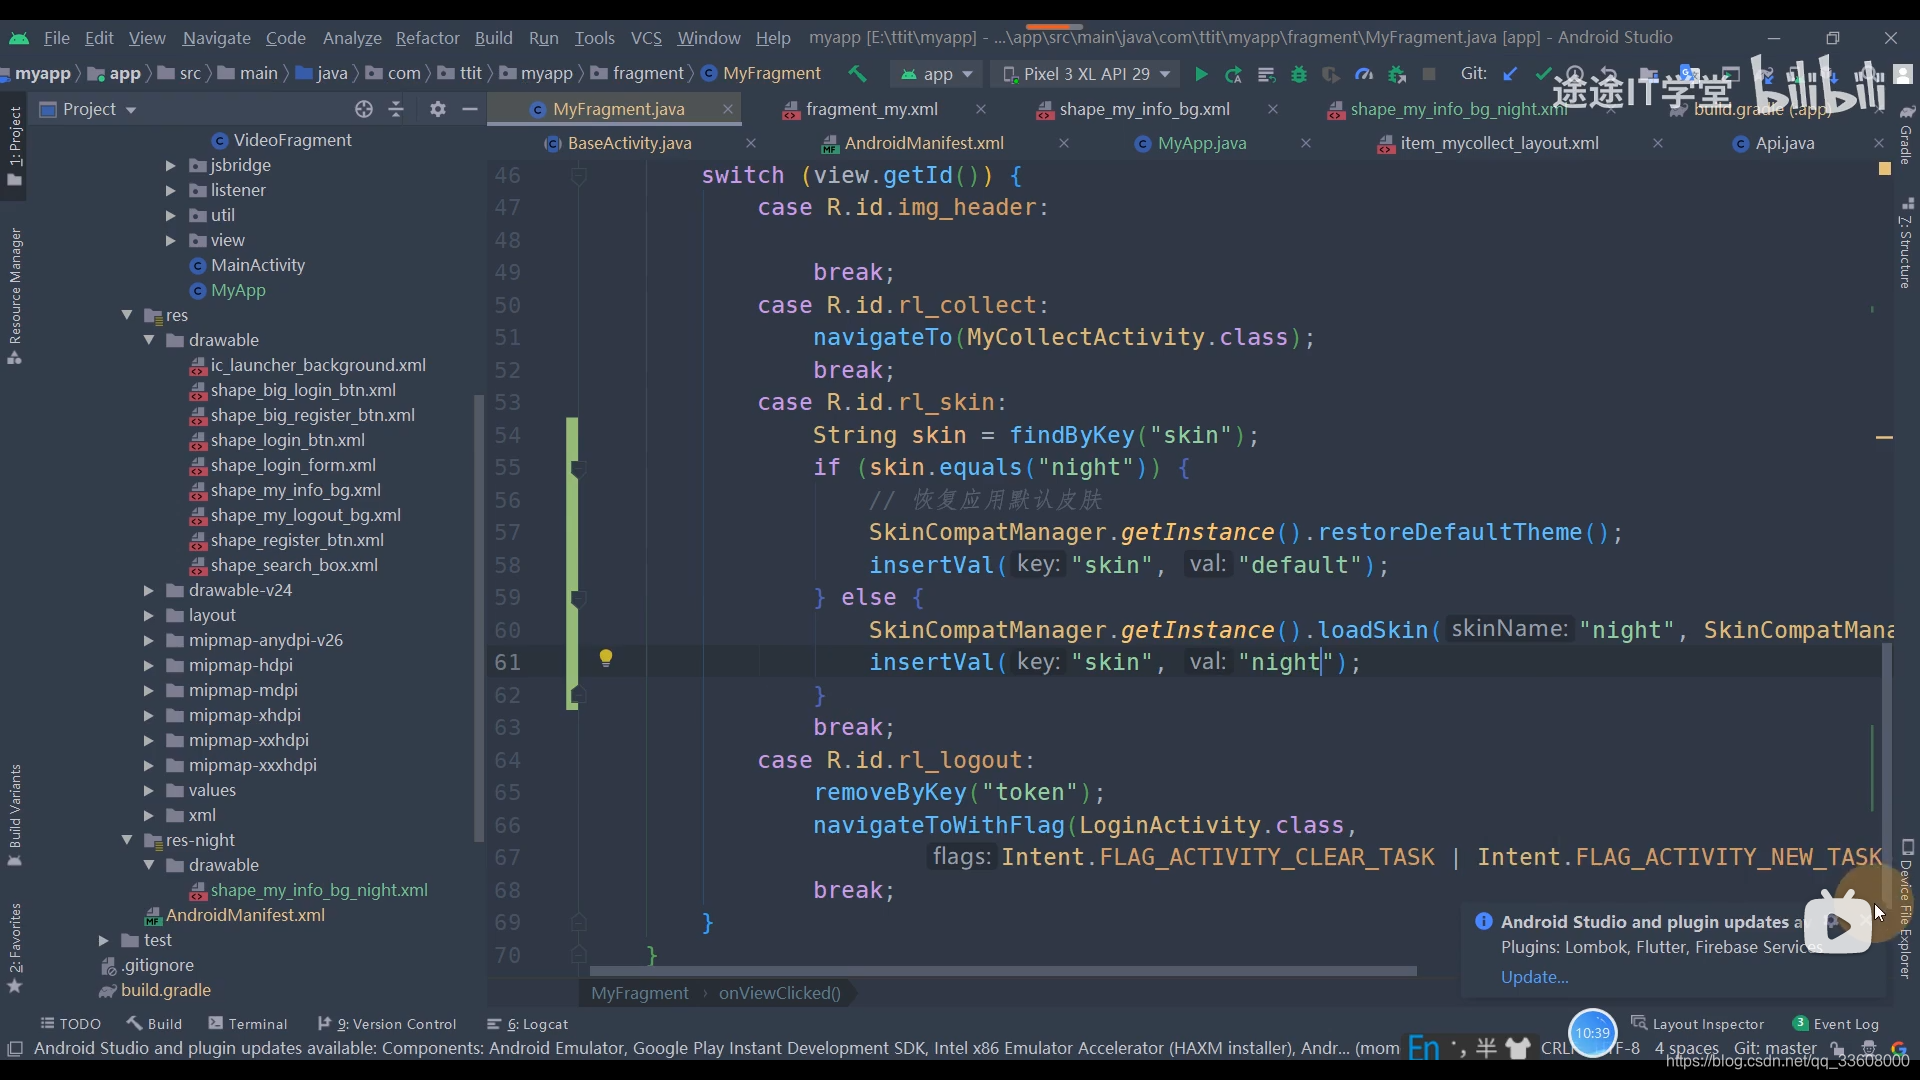Open the 9: Version Control tool window

[386, 1024]
